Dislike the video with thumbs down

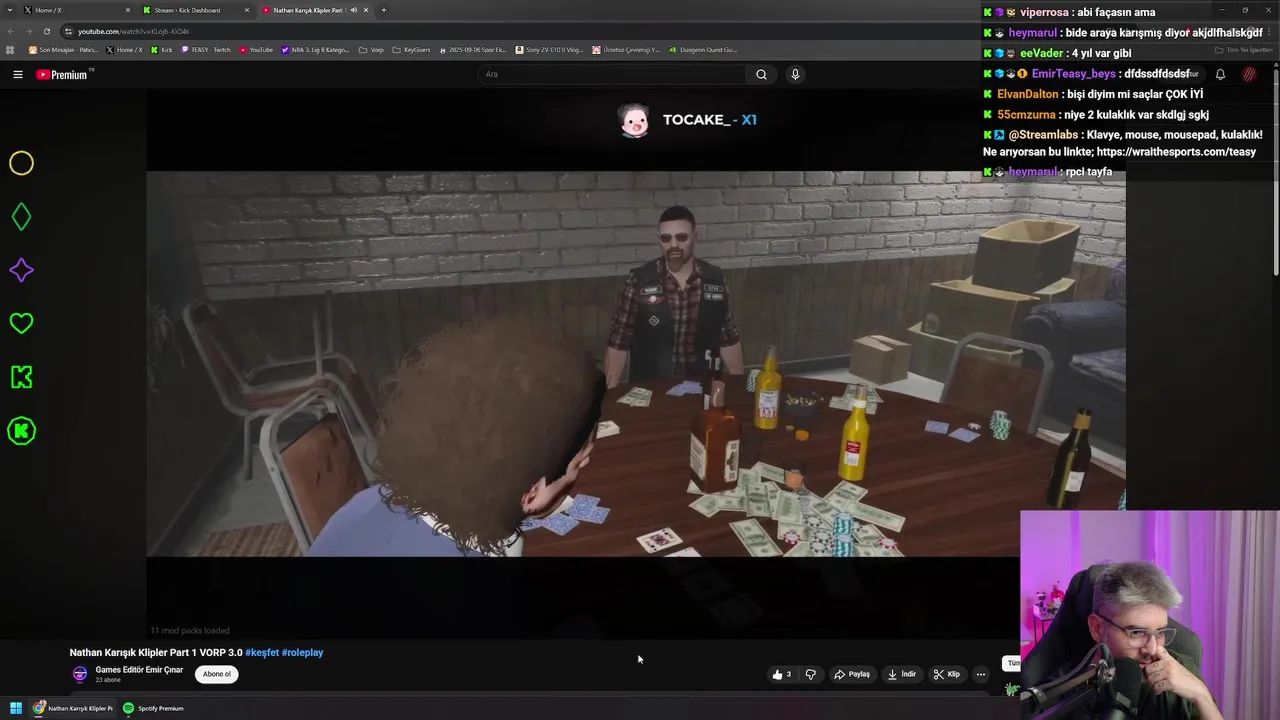(811, 674)
